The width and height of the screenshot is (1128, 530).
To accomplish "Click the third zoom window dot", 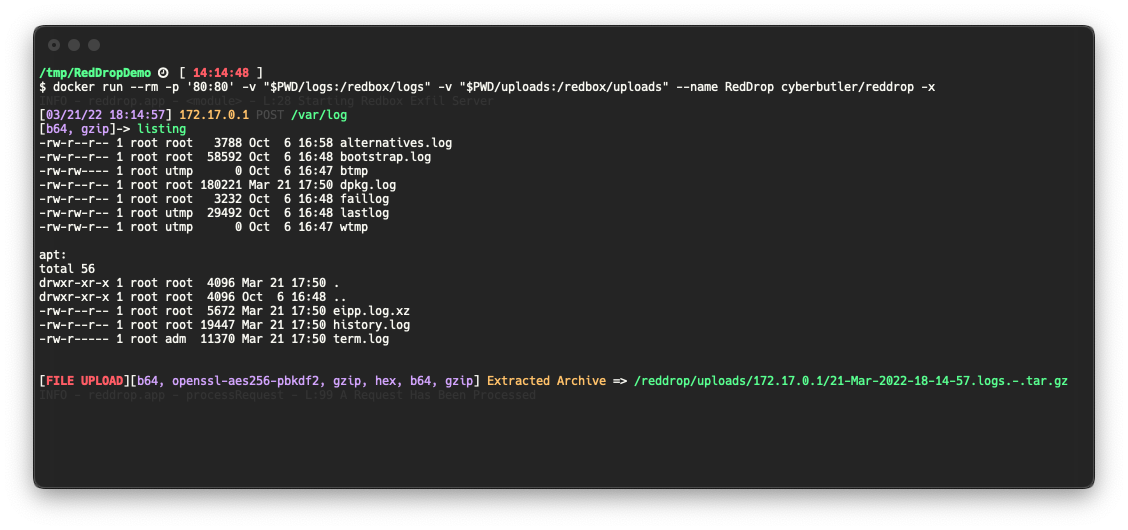I will click(x=94, y=45).
